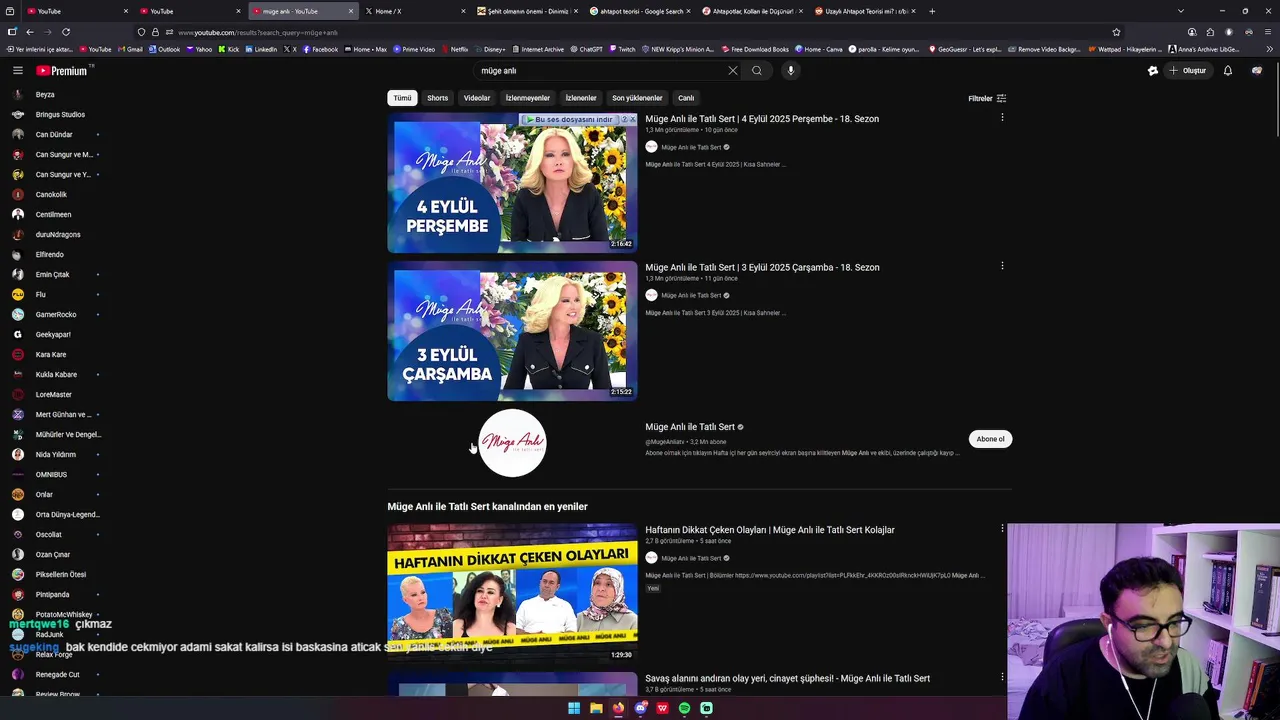Screen dimensions: 1280x720
Task: Play Haftanın Dikkat Çeken Olayları thumbnail
Action: click(512, 593)
